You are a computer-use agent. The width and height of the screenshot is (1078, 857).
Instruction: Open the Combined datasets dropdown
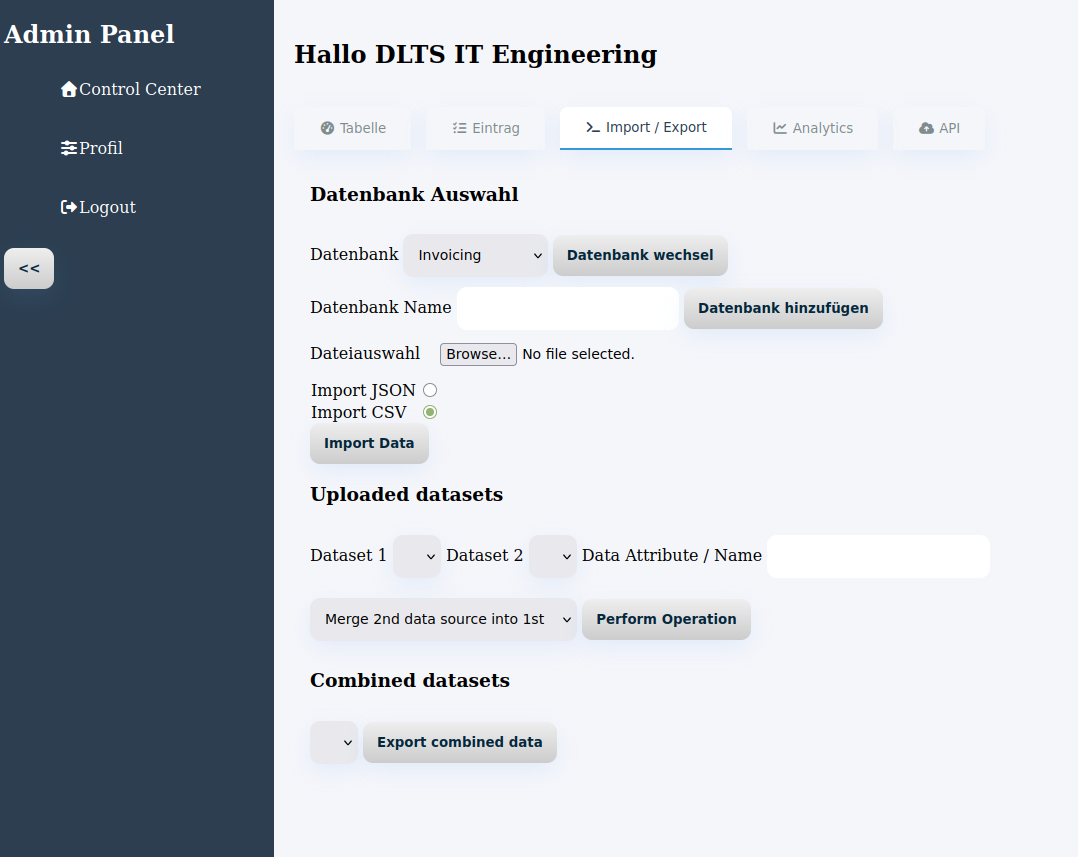[x=334, y=742]
